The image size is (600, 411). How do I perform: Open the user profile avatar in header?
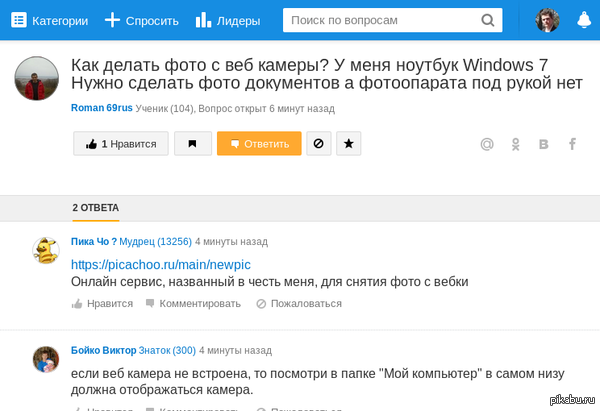547,20
